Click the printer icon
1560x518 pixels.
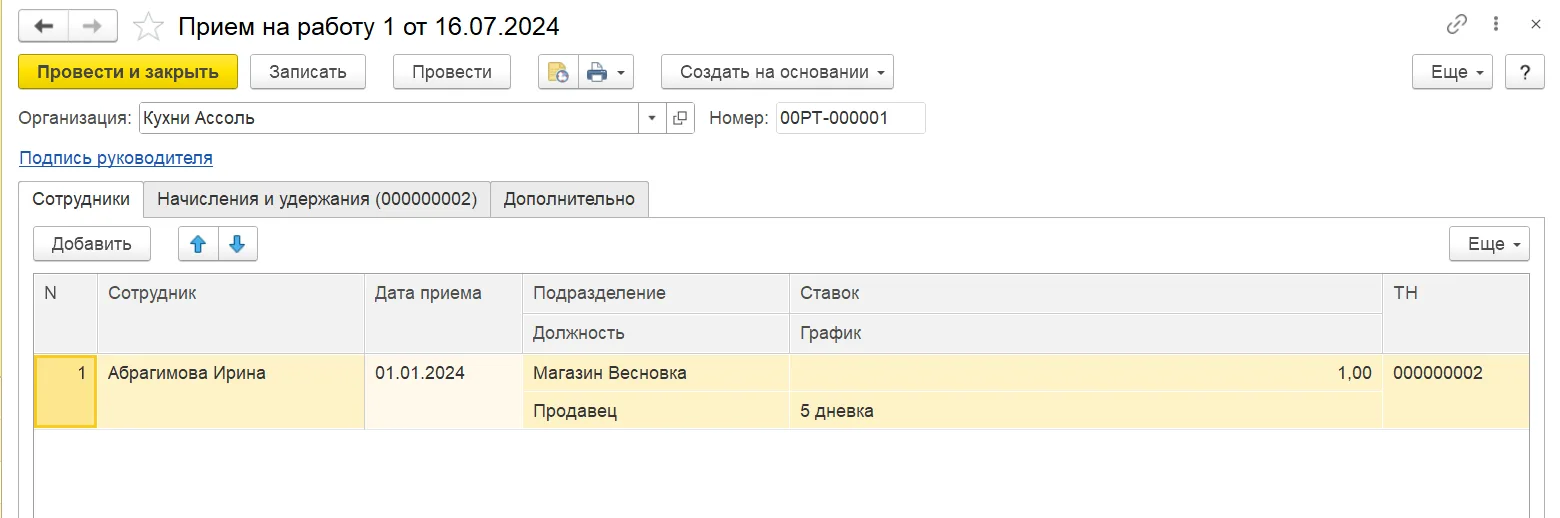(597, 72)
